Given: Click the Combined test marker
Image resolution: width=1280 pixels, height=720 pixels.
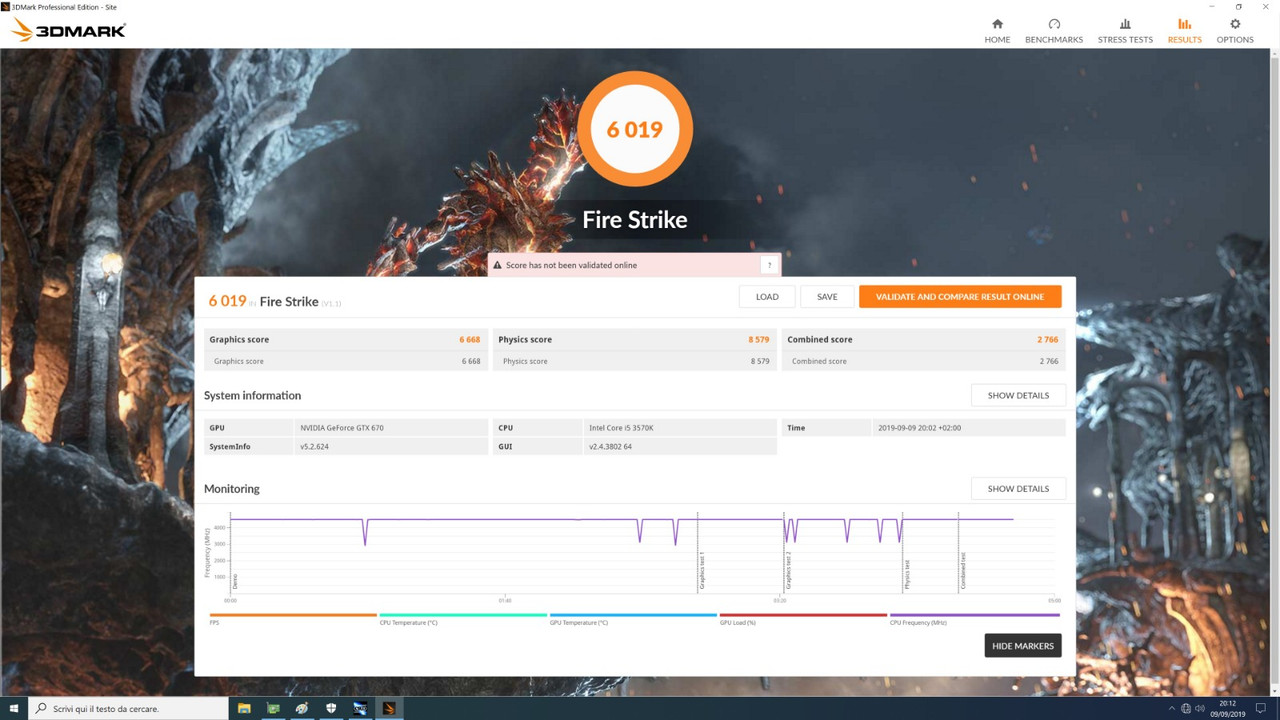Looking at the screenshot, I should [x=962, y=571].
